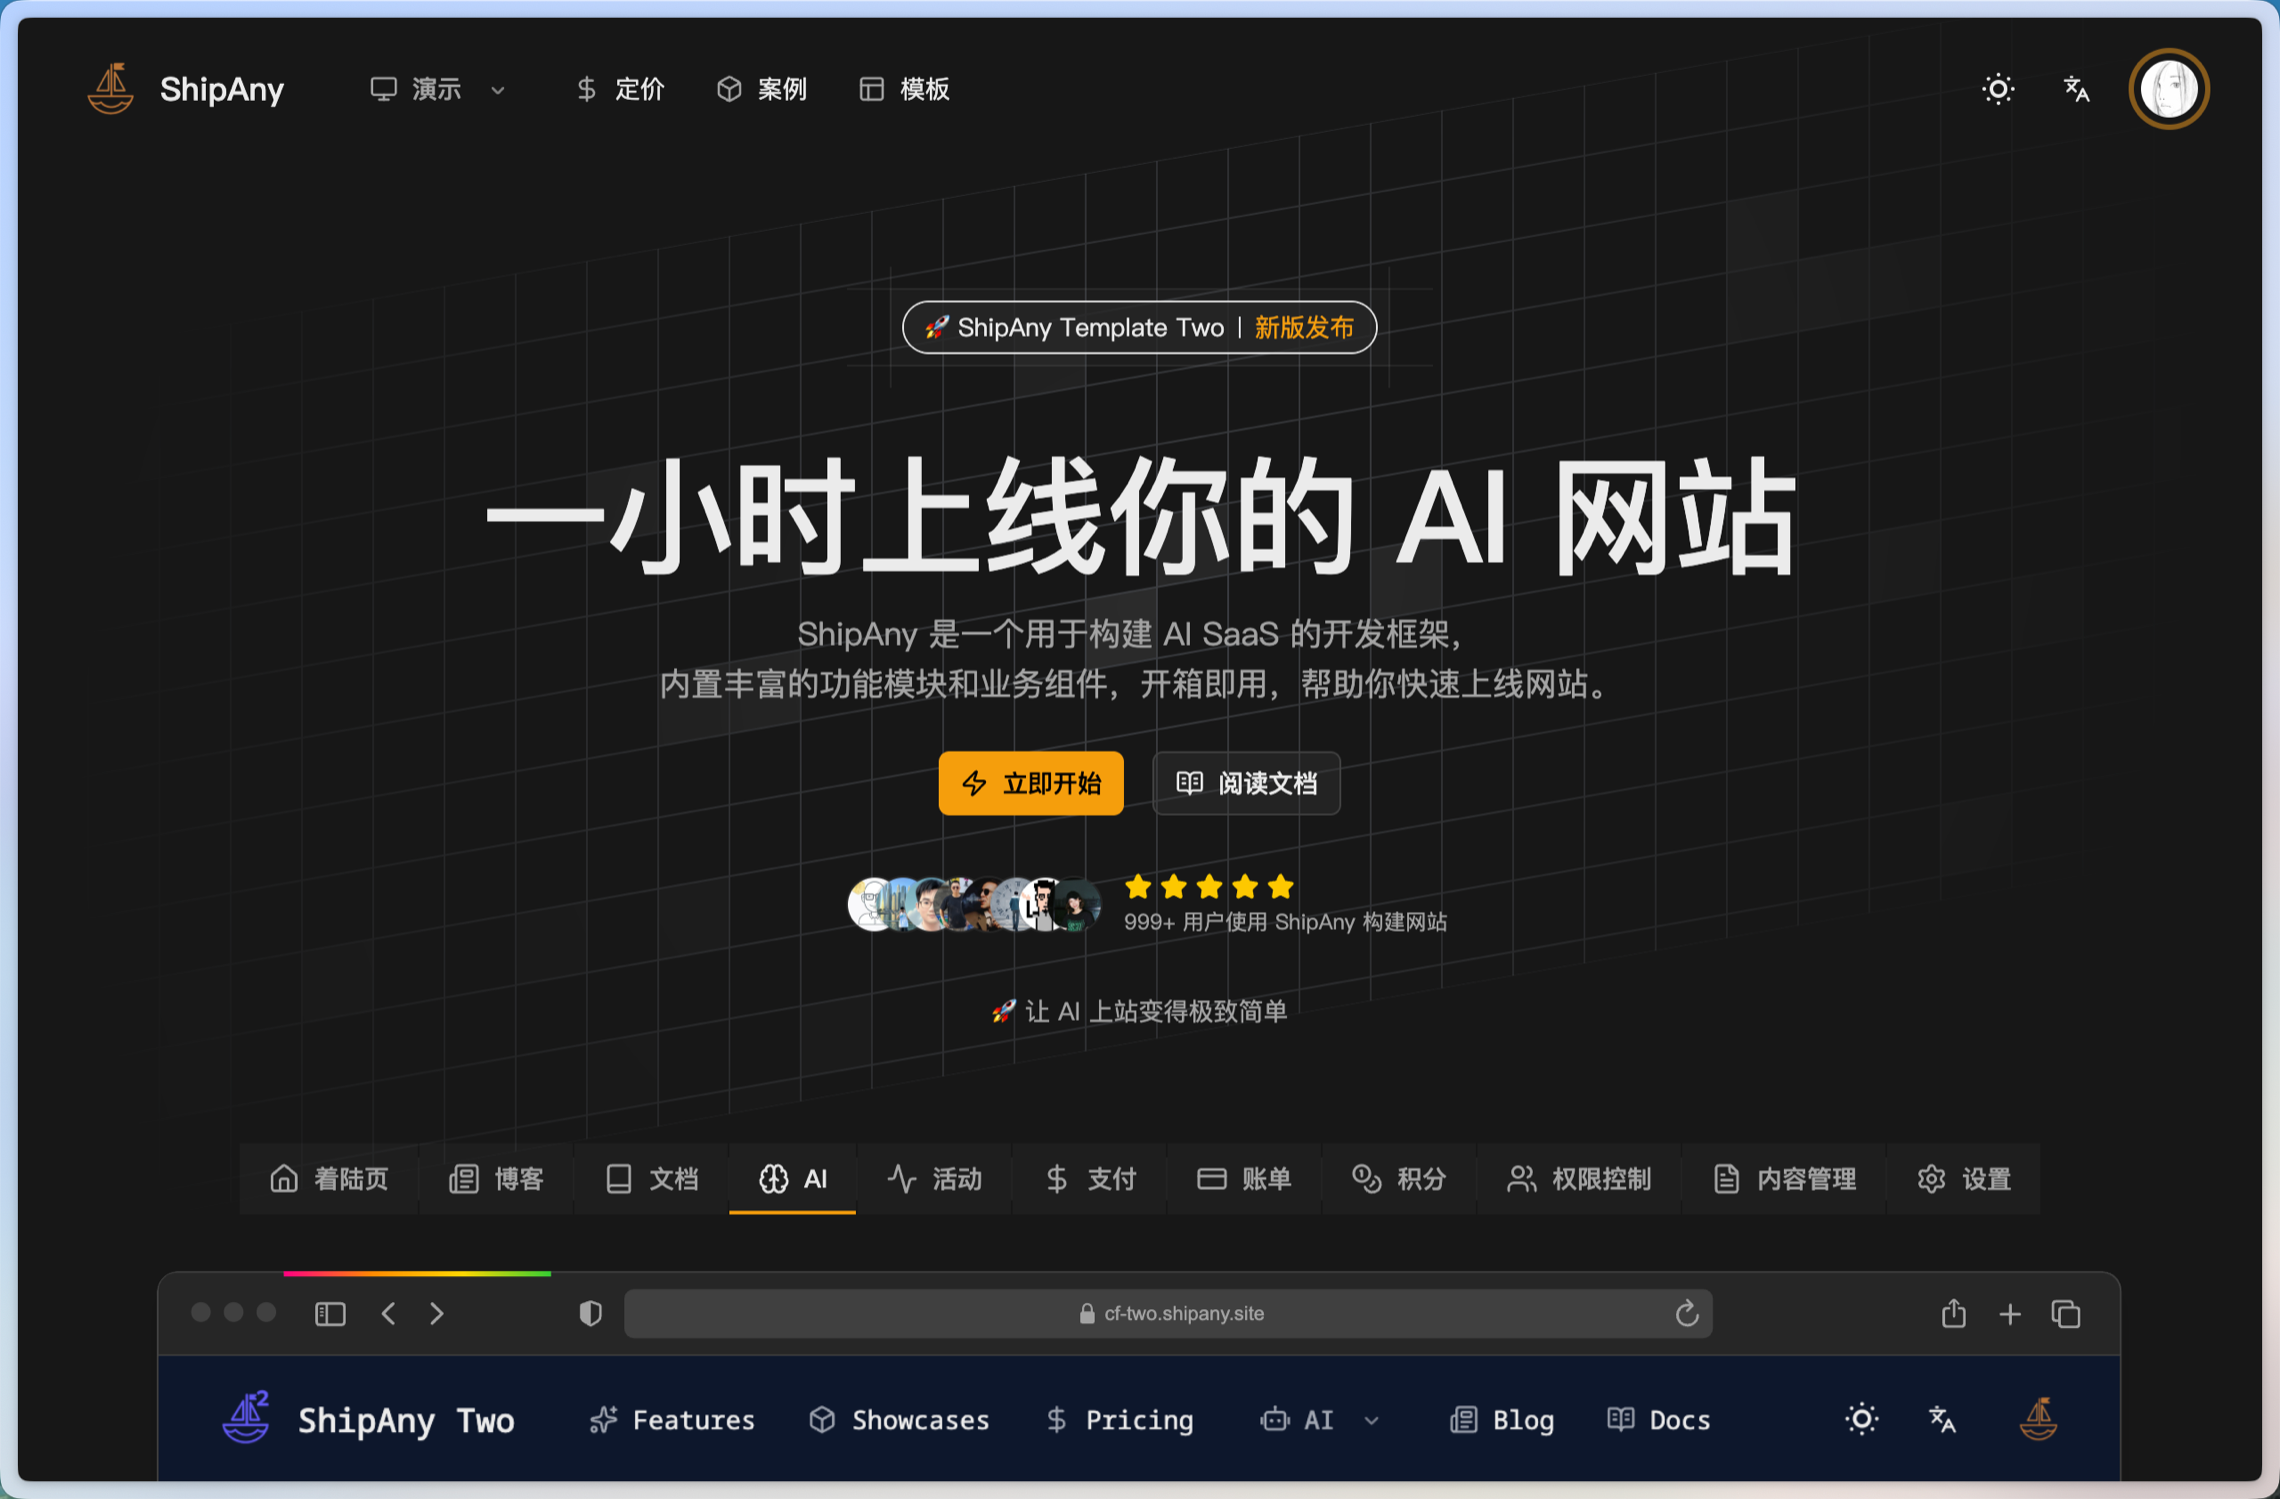Switch to the 着陆页 landing page tab
The width and height of the screenshot is (2280, 1499).
(x=329, y=1179)
